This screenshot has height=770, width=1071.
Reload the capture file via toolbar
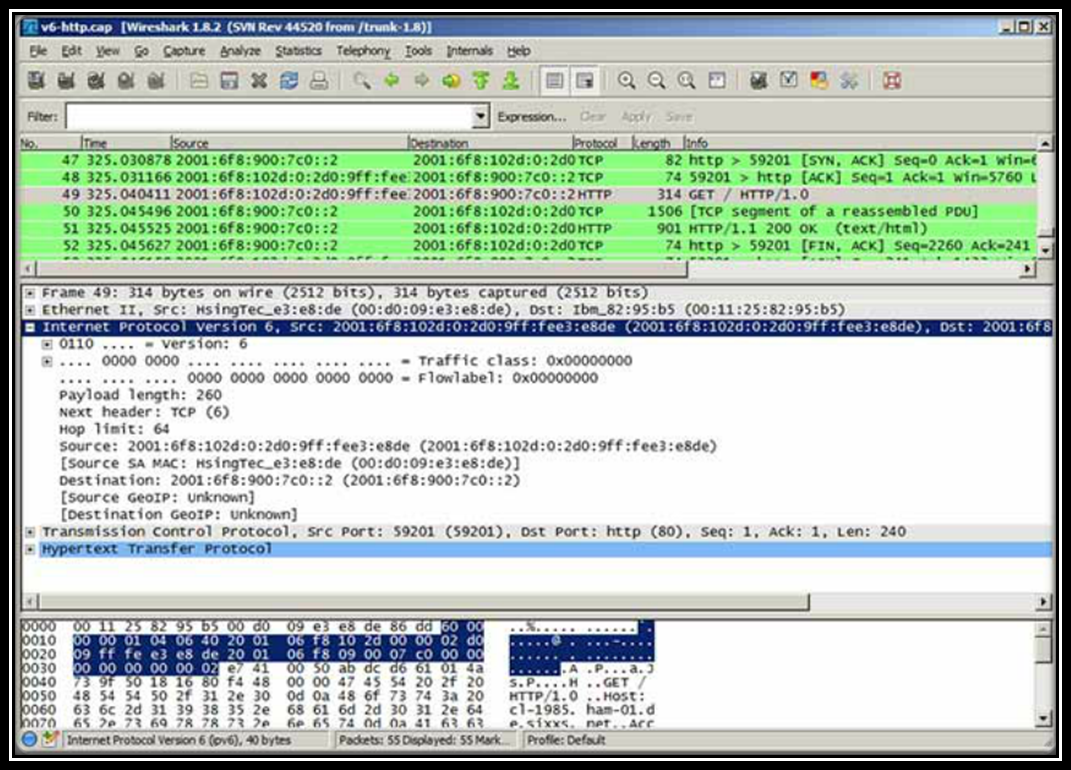pos(289,82)
